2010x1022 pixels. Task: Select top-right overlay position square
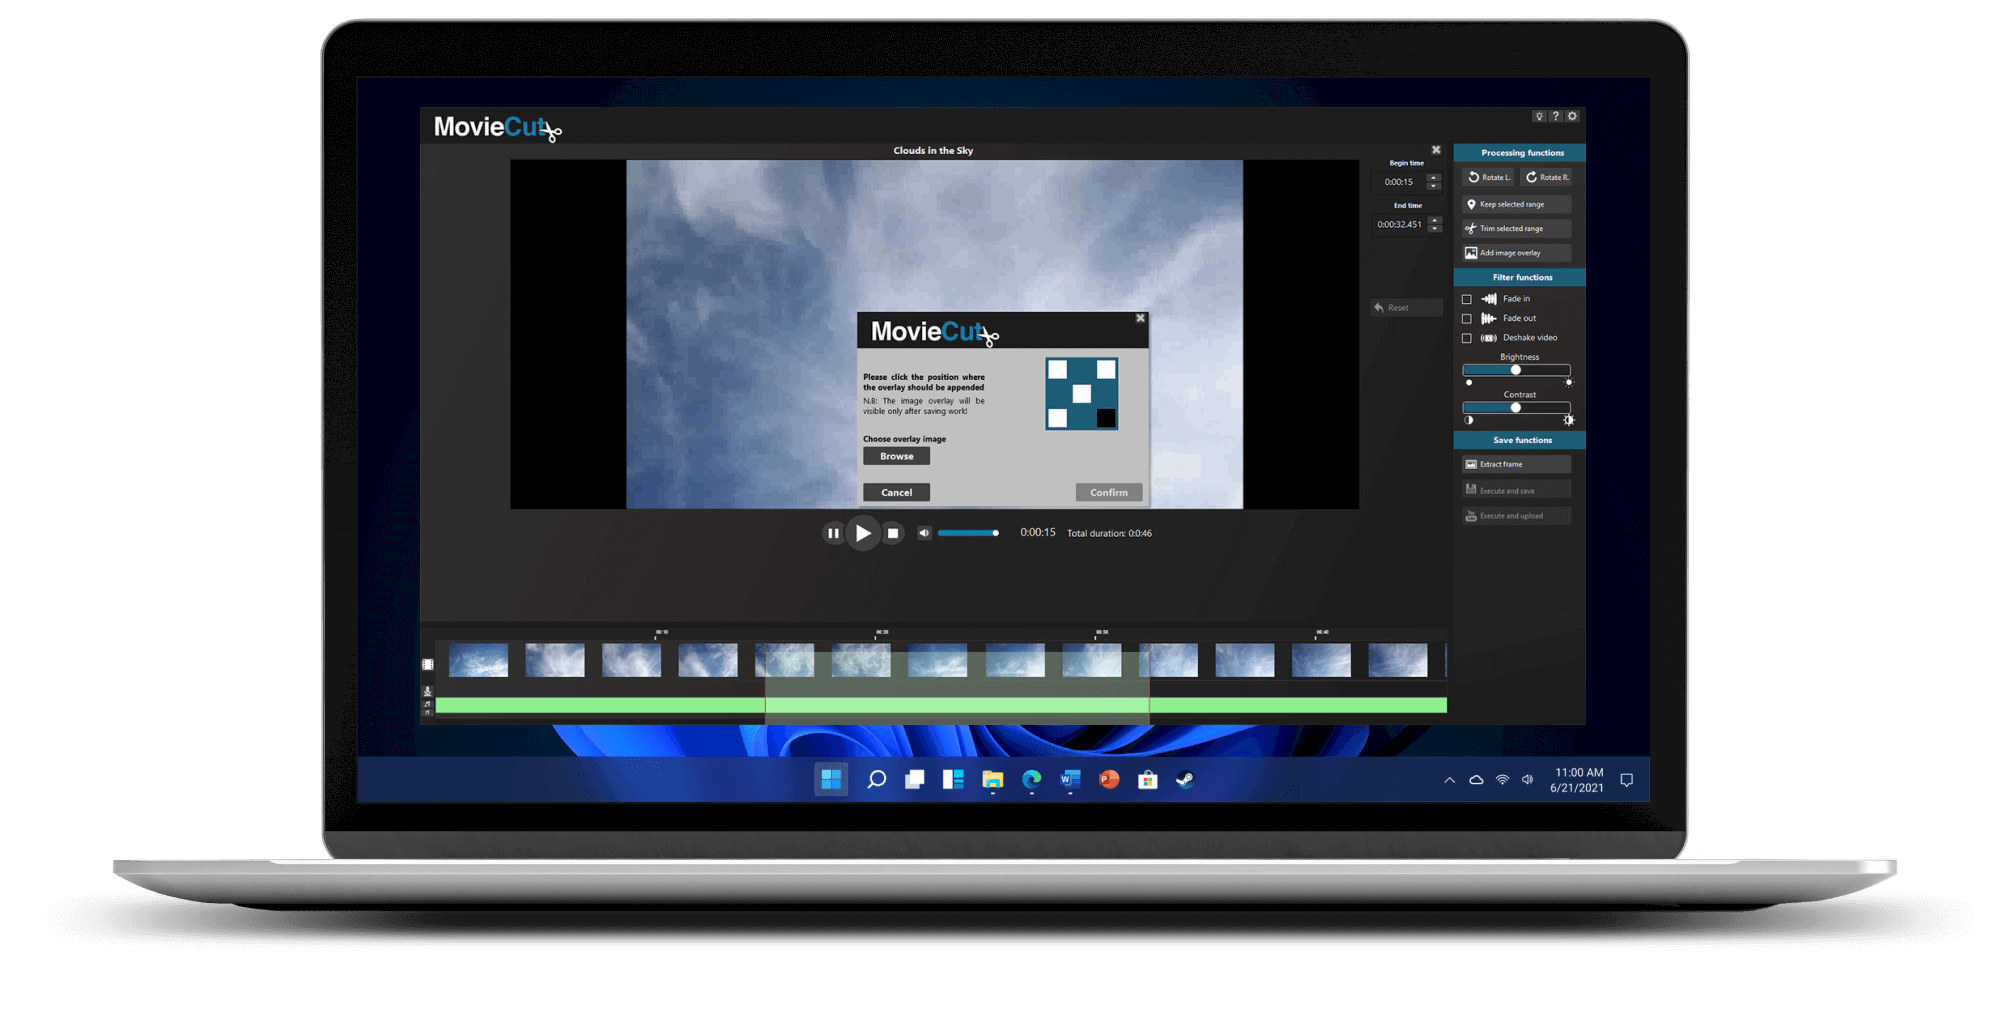pos(1106,370)
